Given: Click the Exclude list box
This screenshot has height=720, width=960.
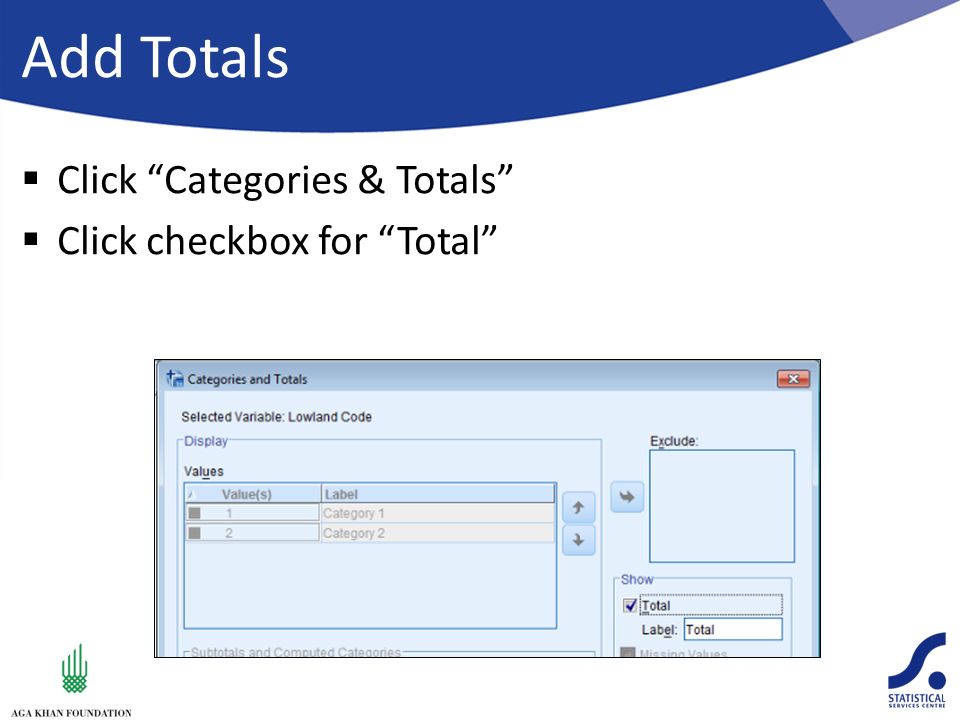Looking at the screenshot, I should [722, 506].
